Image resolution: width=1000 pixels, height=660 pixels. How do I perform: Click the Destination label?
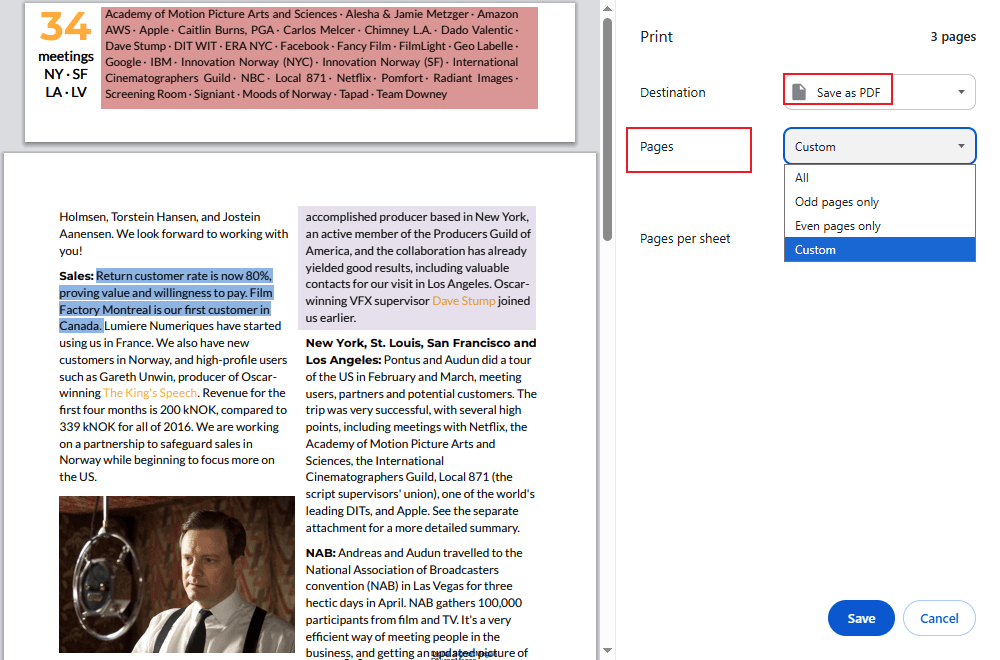coord(673,92)
